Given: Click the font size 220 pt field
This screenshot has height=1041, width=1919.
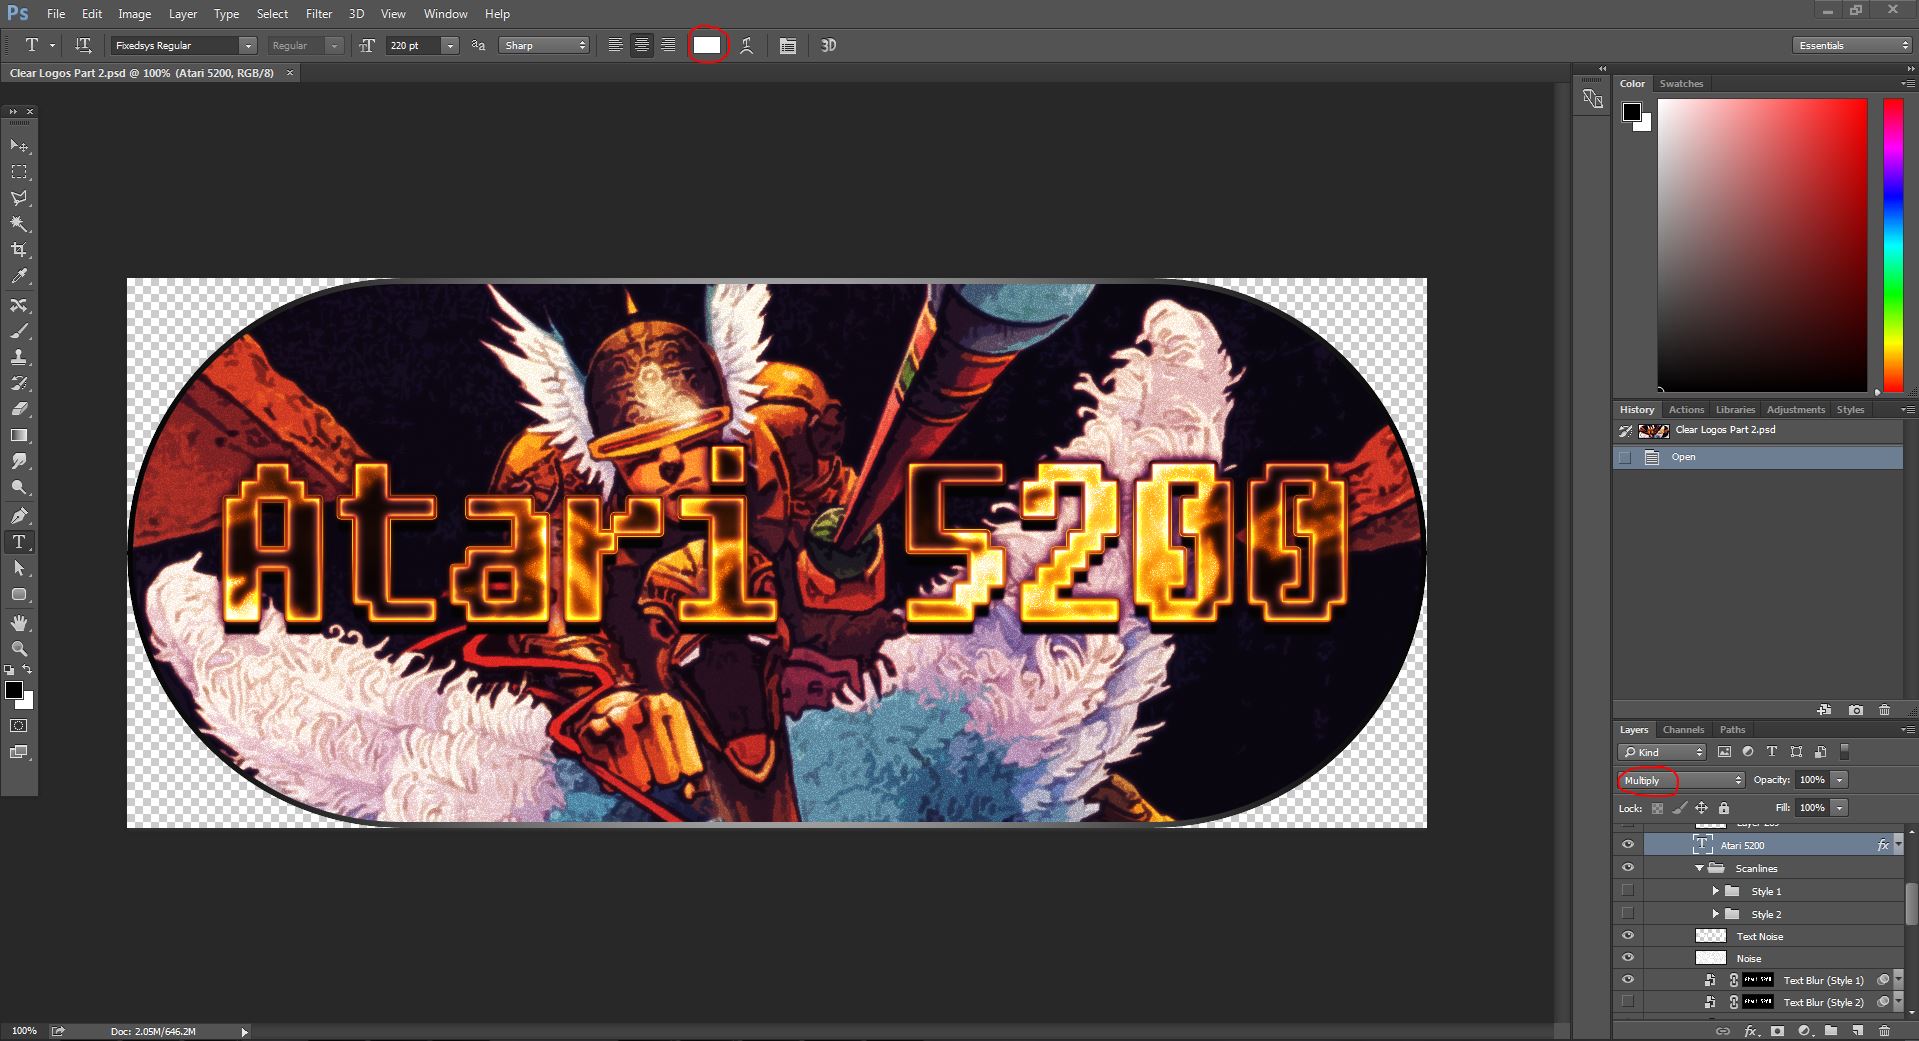Looking at the screenshot, I should point(414,46).
